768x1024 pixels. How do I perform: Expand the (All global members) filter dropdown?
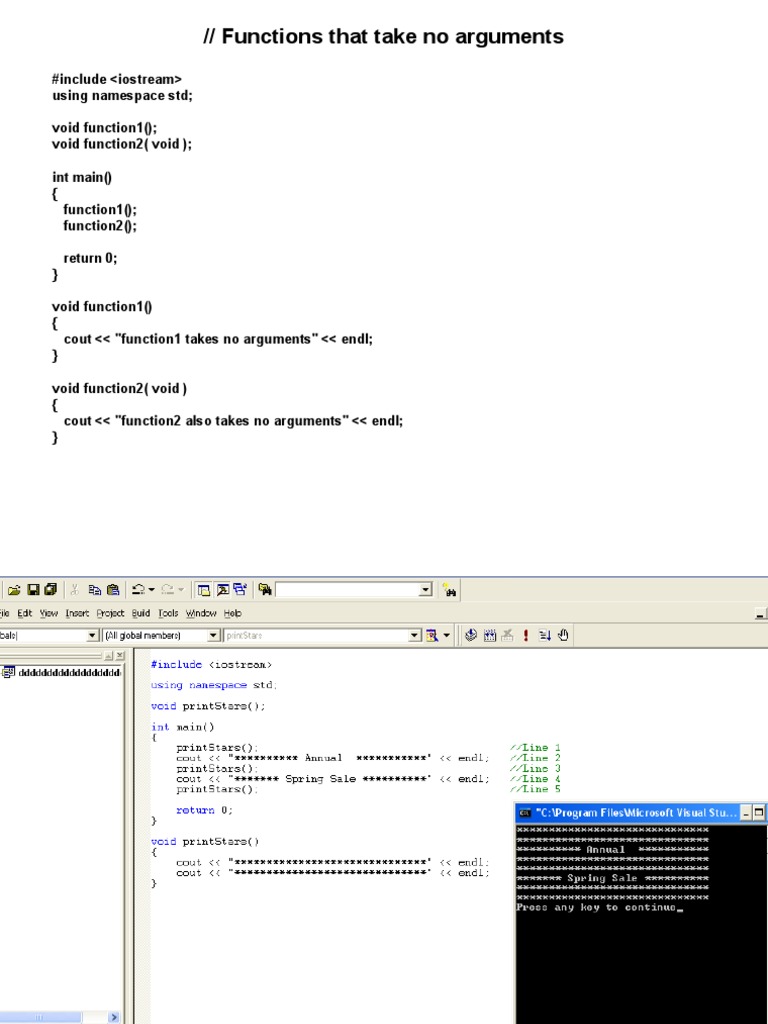coord(214,635)
